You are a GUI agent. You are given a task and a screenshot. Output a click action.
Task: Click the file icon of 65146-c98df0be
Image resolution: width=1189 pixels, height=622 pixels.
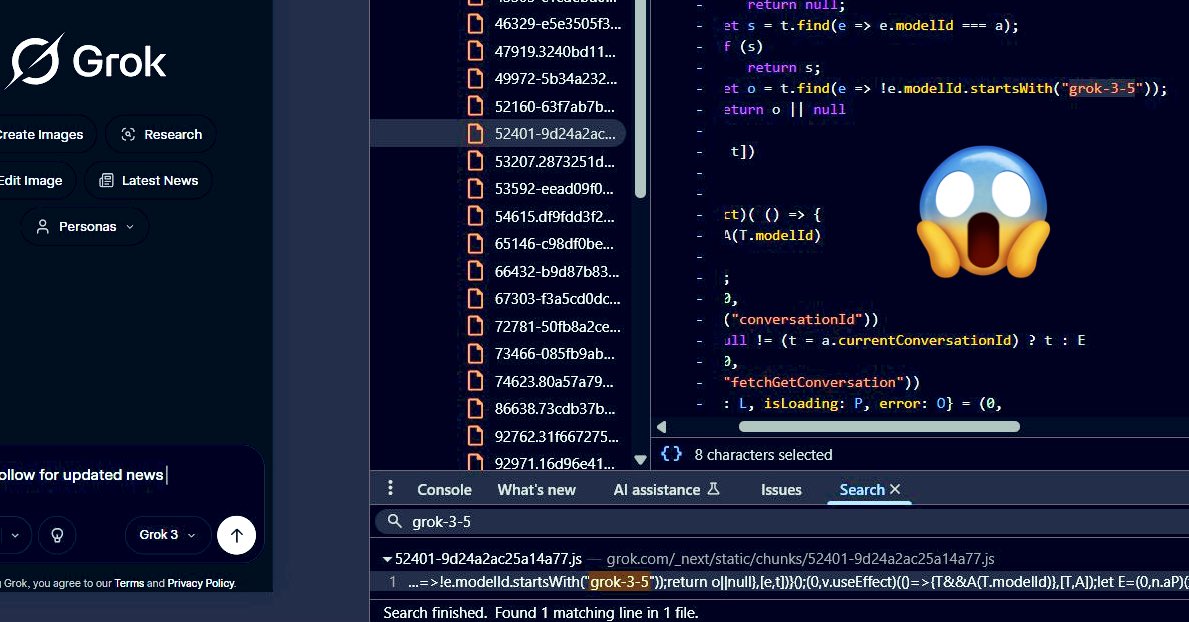[x=475, y=243]
